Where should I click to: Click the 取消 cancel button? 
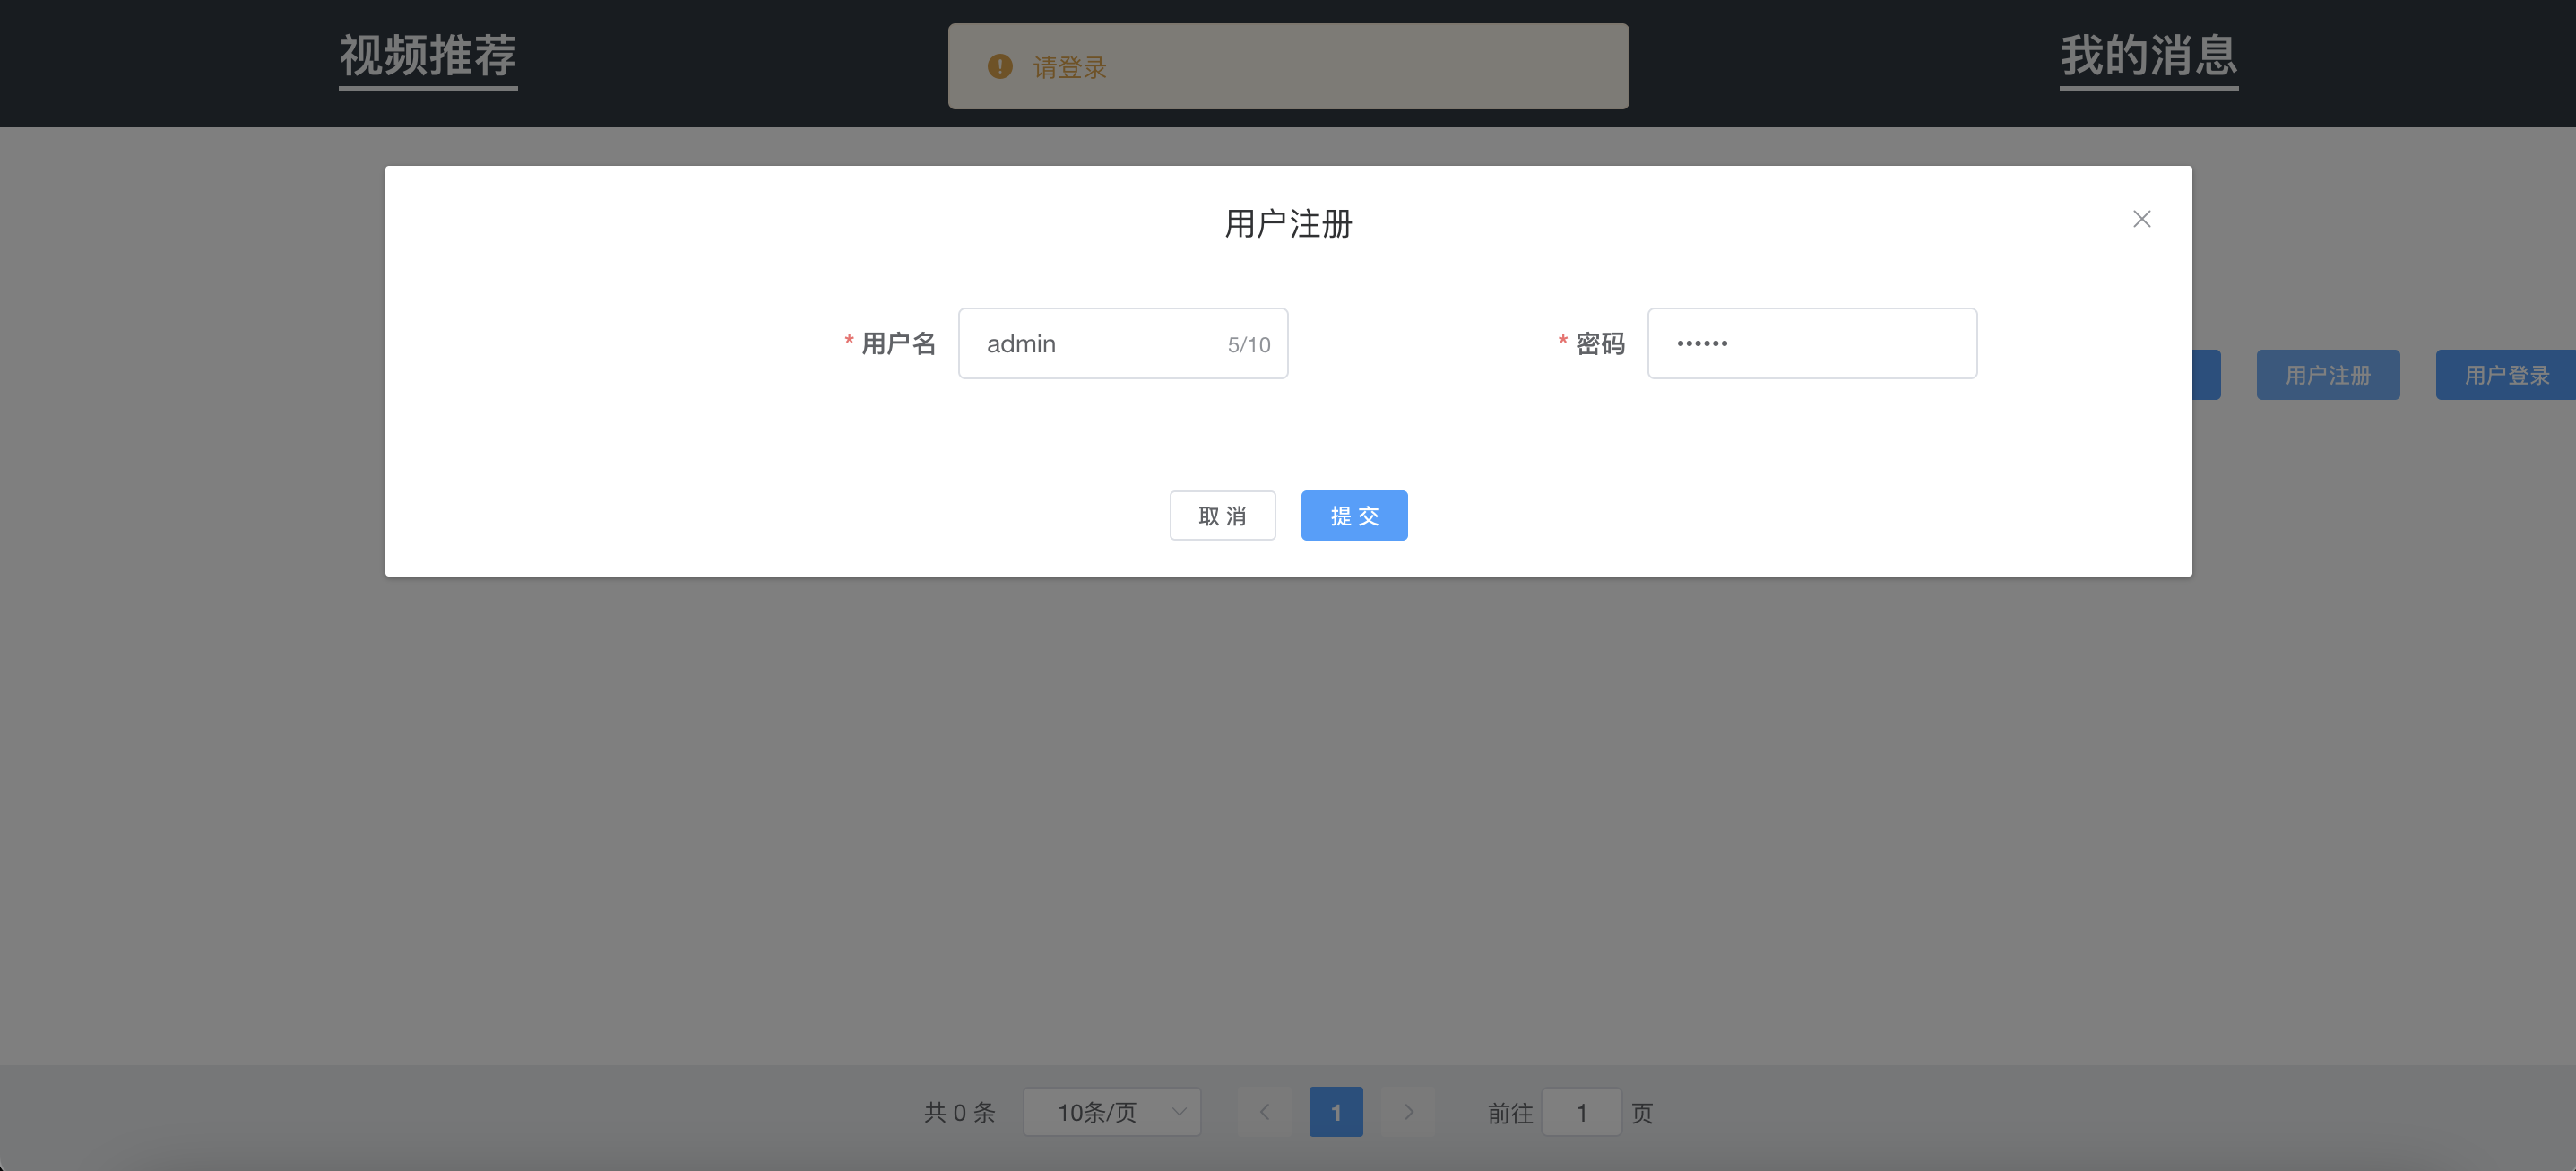pyautogui.click(x=1222, y=515)
